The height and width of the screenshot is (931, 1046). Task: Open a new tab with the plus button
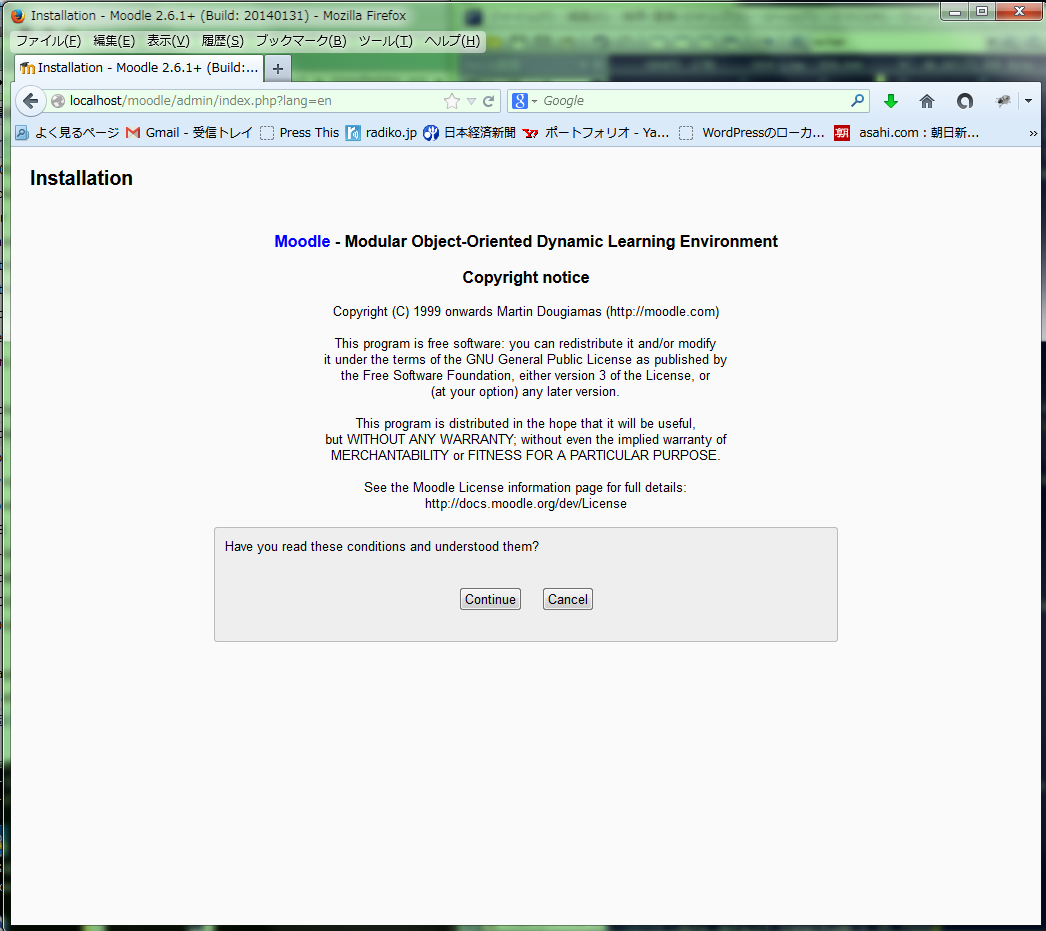tap(278, 68)
